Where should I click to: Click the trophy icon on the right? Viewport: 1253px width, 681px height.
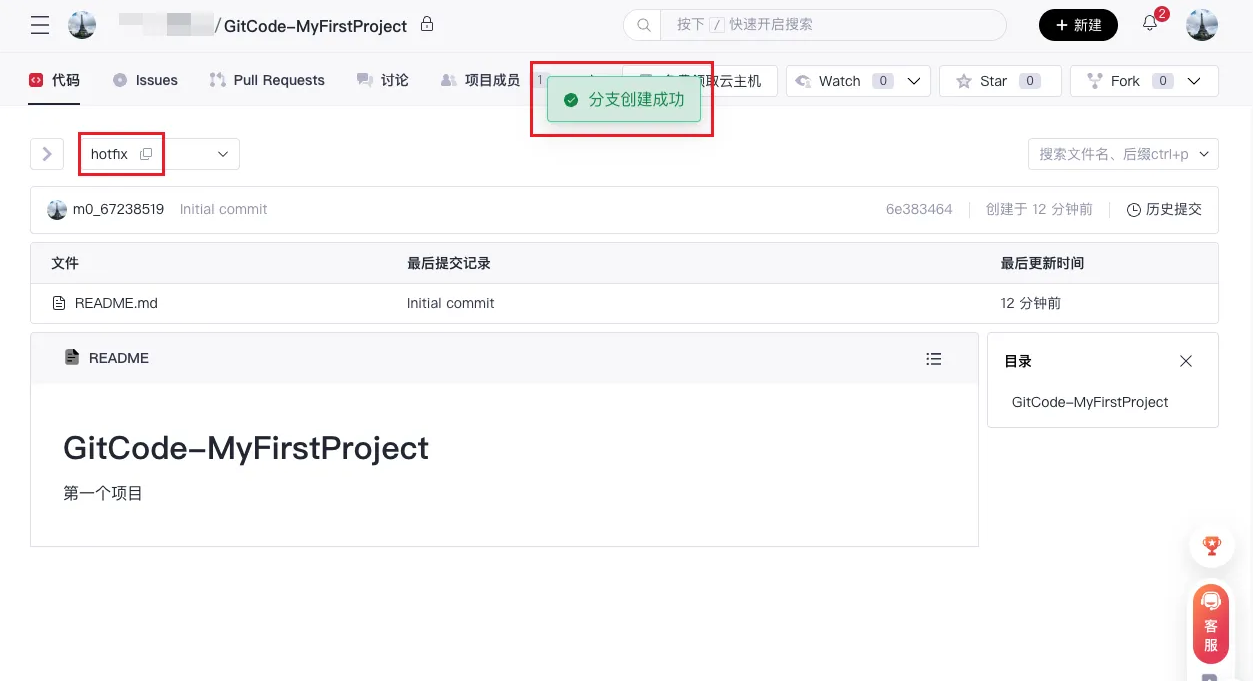click(1211, 546)
